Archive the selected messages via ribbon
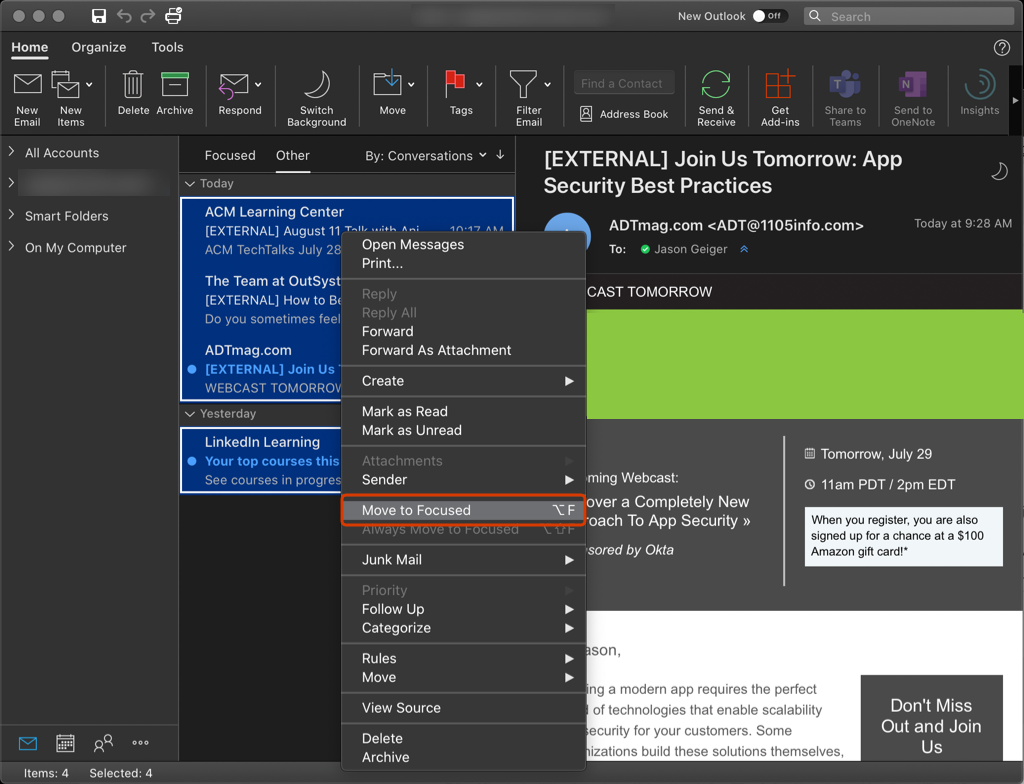The width and height of the screenshot is (1024, 784). coord(175,96)
